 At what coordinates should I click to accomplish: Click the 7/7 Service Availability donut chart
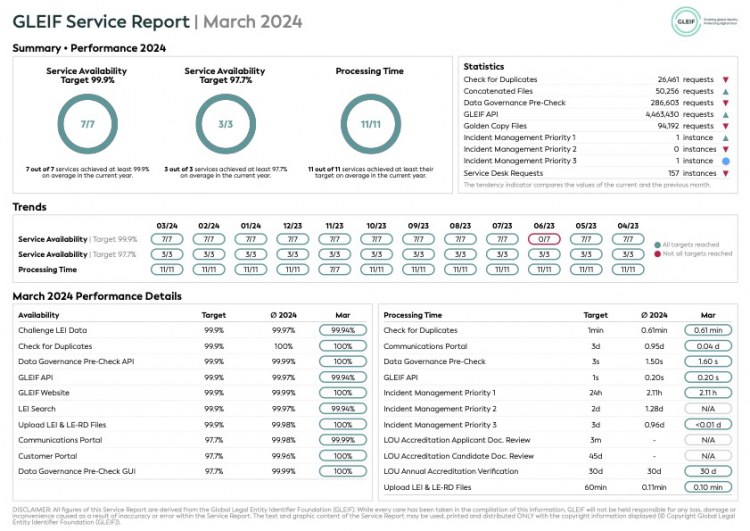pyautogui.click(x=87, y=124)
